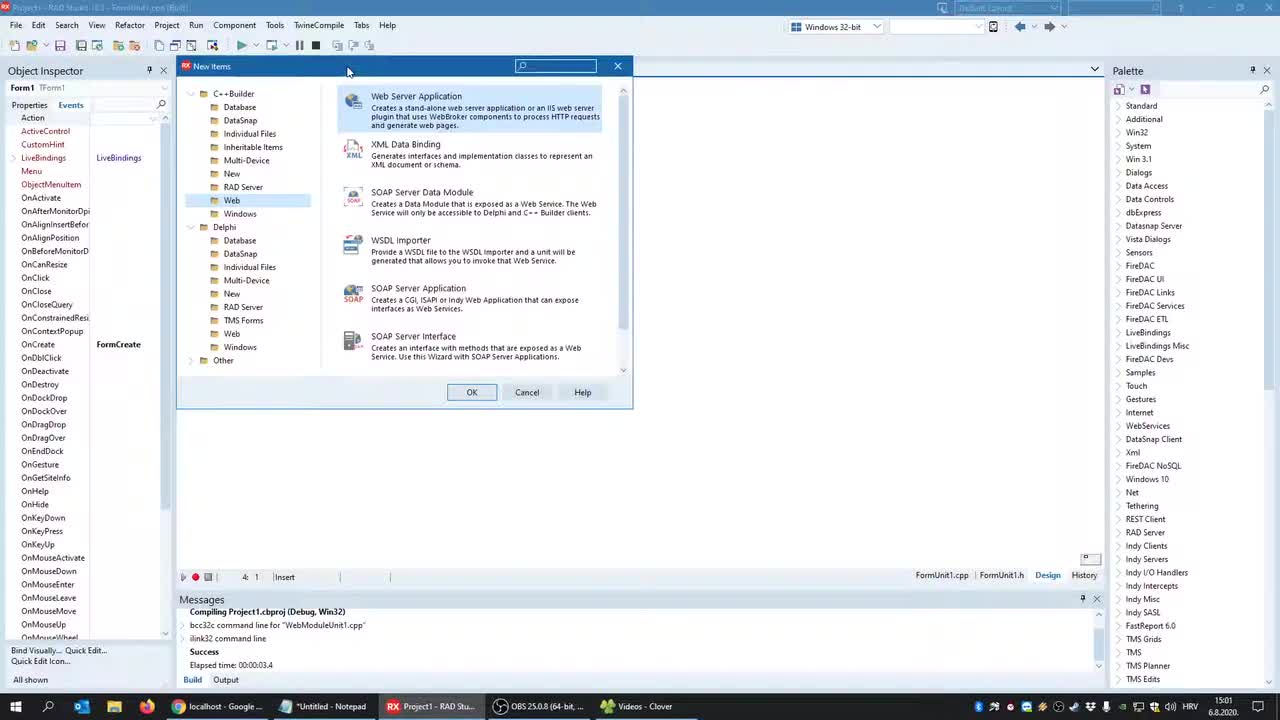
Task: Click the Pause toolbar icon
Action: [299, 45]
